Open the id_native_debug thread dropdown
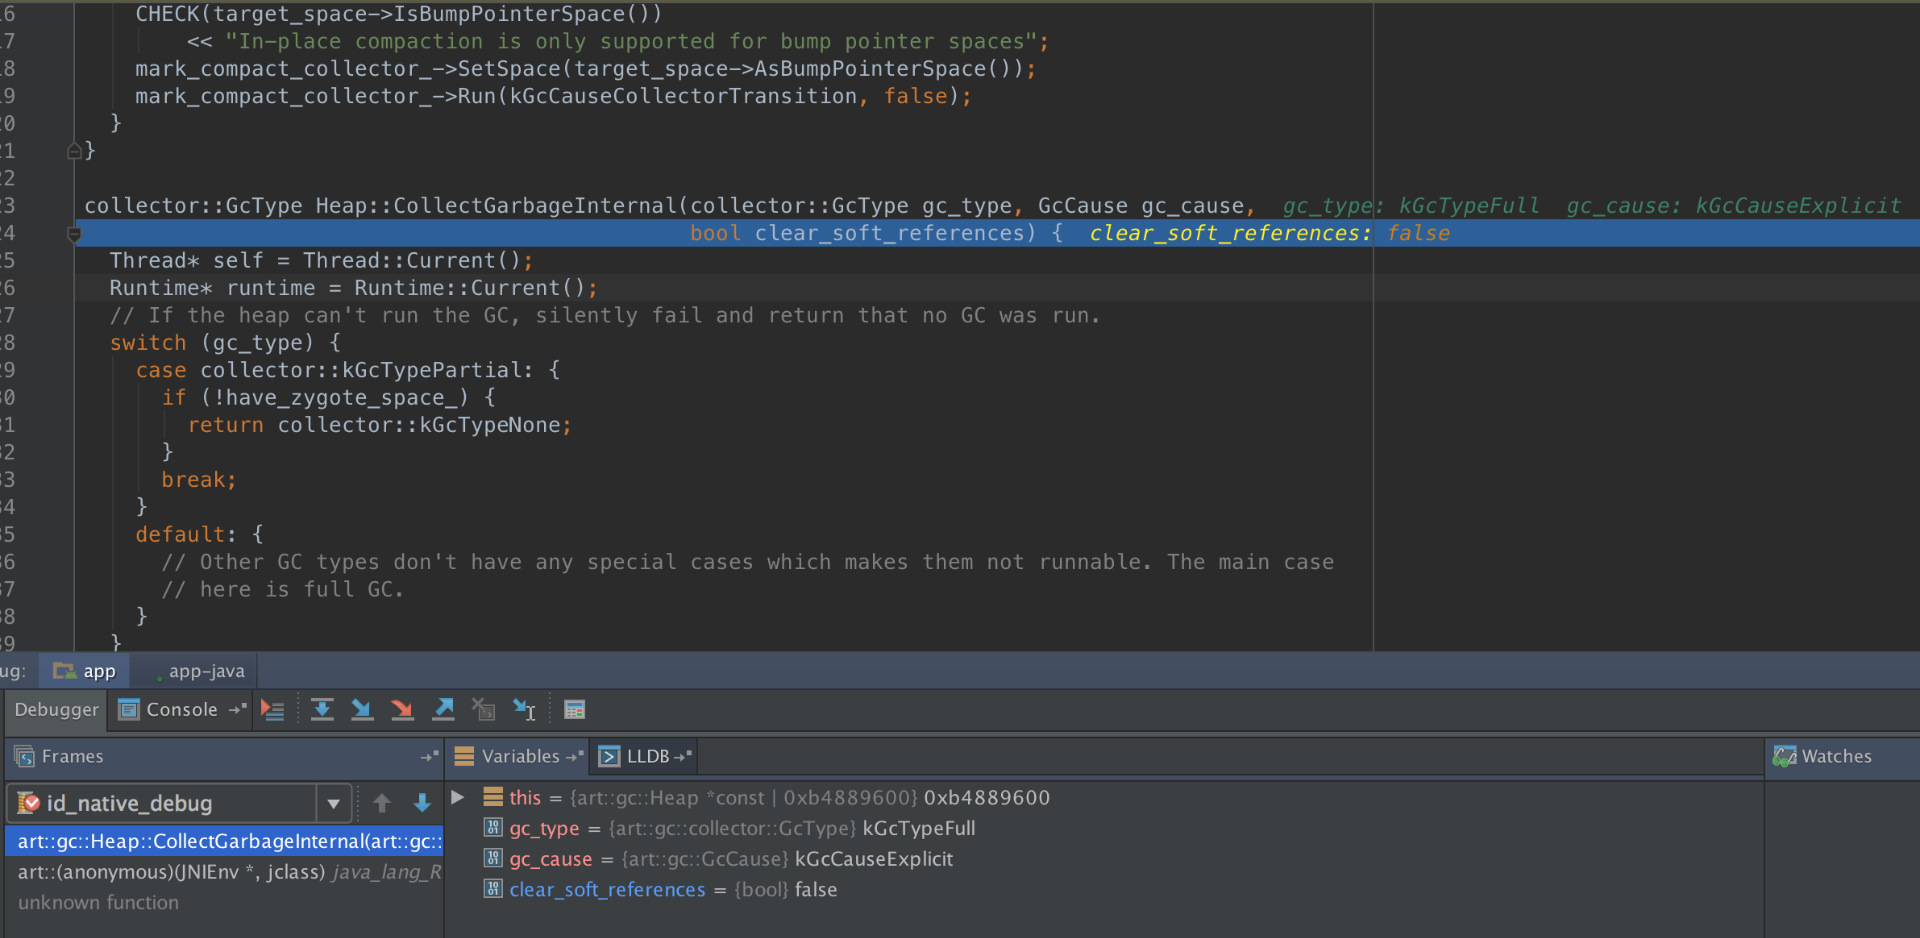 334,803
